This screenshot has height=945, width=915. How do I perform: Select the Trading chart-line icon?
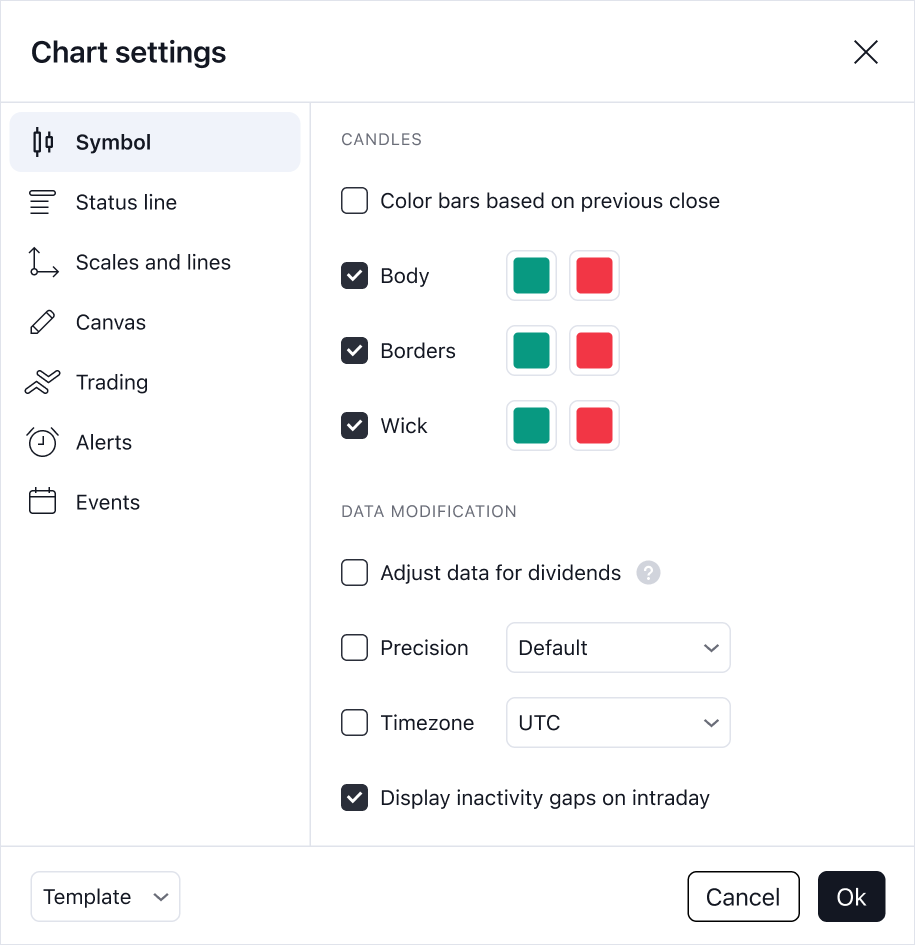click(42, 382)
